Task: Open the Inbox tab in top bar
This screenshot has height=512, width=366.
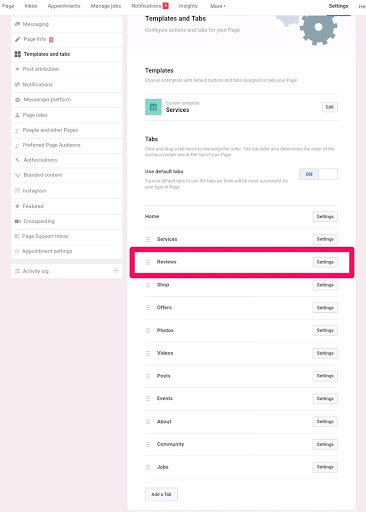Action: [31, 6]
